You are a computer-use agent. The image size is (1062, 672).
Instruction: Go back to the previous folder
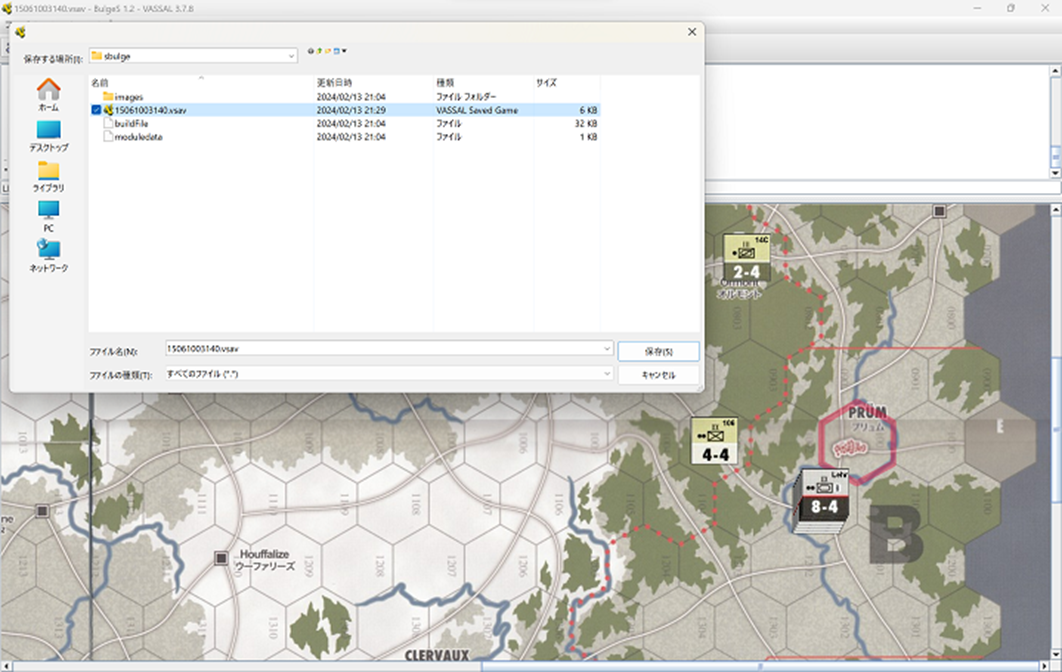point(311,51)
